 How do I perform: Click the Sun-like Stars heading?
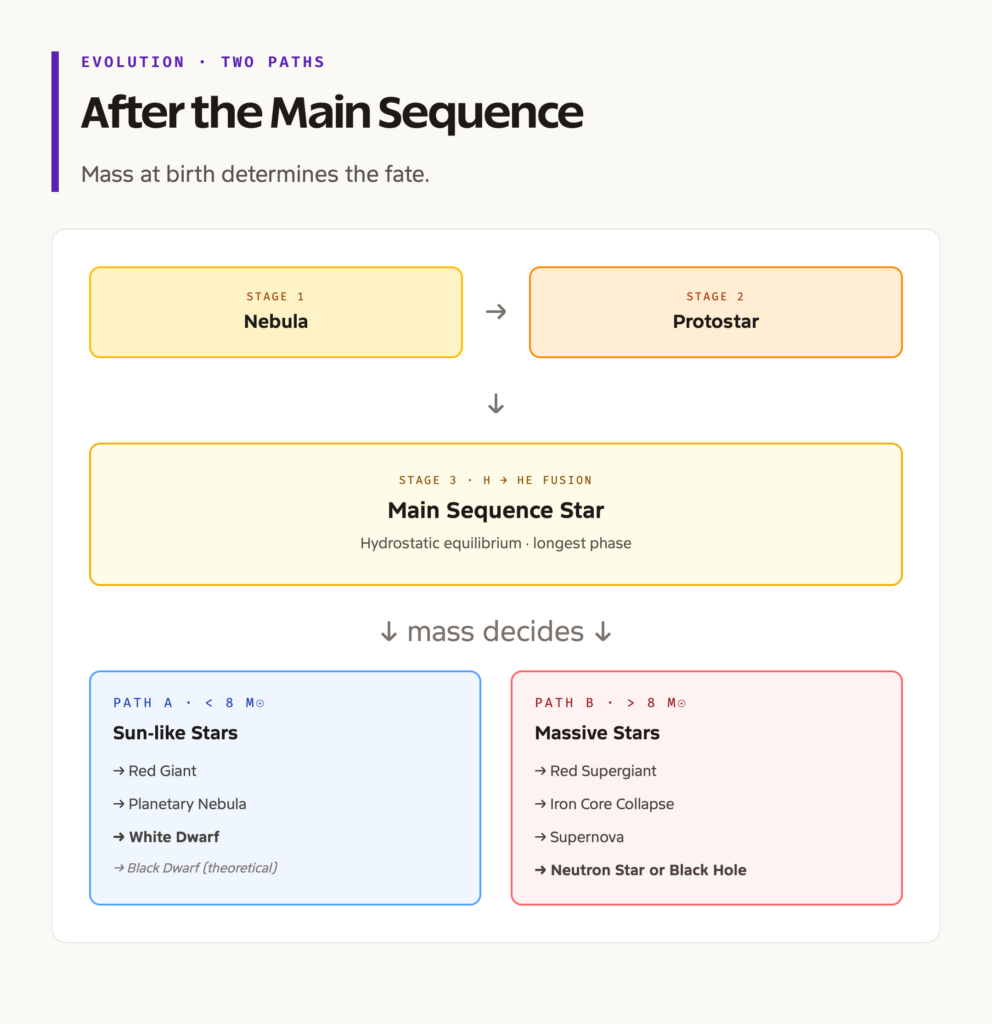click(175, 733)
